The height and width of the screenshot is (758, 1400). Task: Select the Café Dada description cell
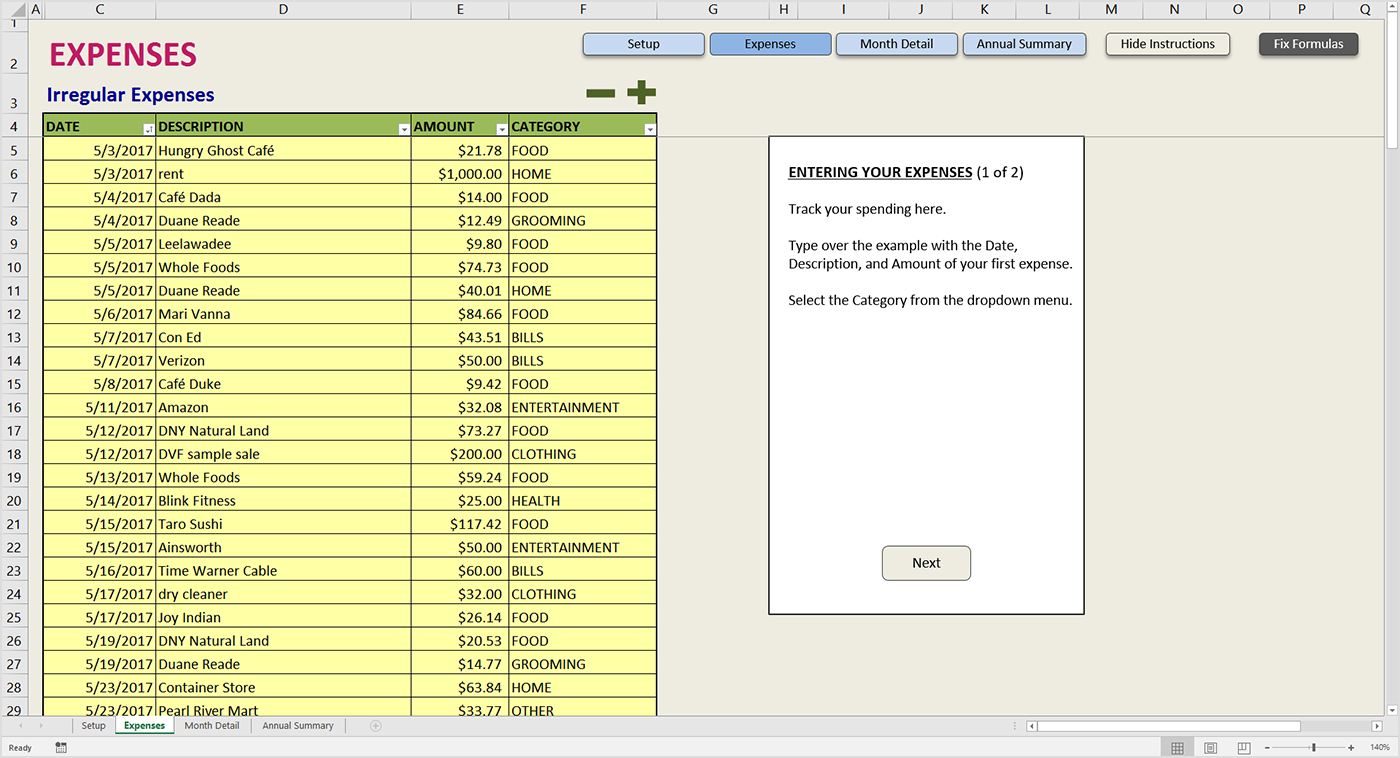tap(283, 197)
